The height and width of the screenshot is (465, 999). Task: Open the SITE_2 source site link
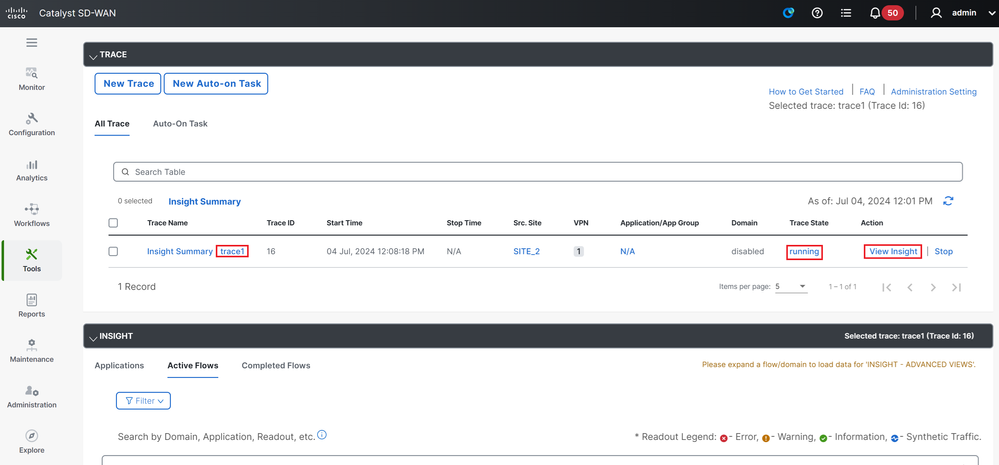(x=526, y=252)
